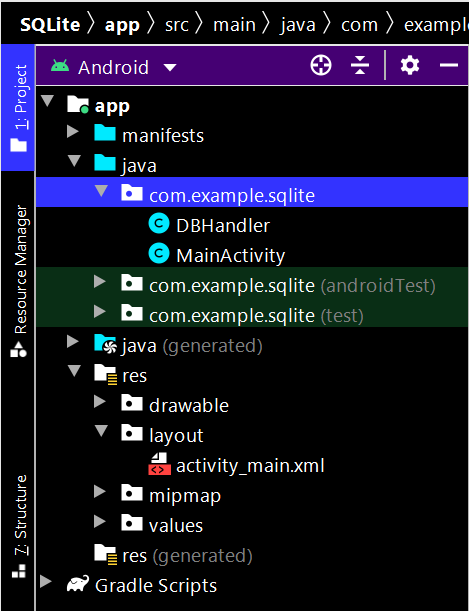Image resolution: width=469 pixels, height=611 pixels.
Task: Expand com.example.sqlite (androidTest) package
Action: (x=100, y=281)
